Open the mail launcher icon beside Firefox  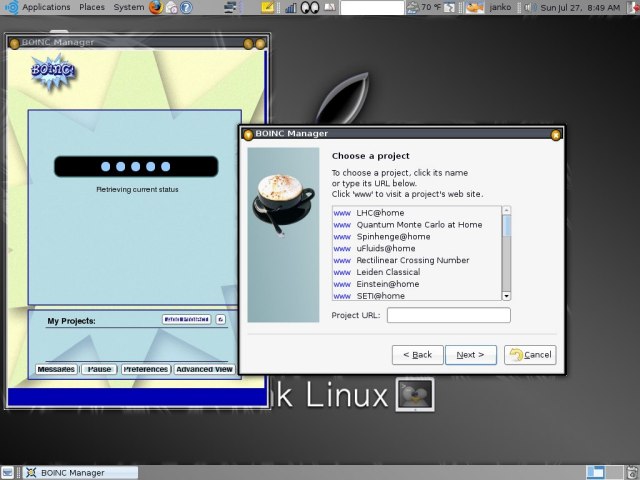(171, 7)
